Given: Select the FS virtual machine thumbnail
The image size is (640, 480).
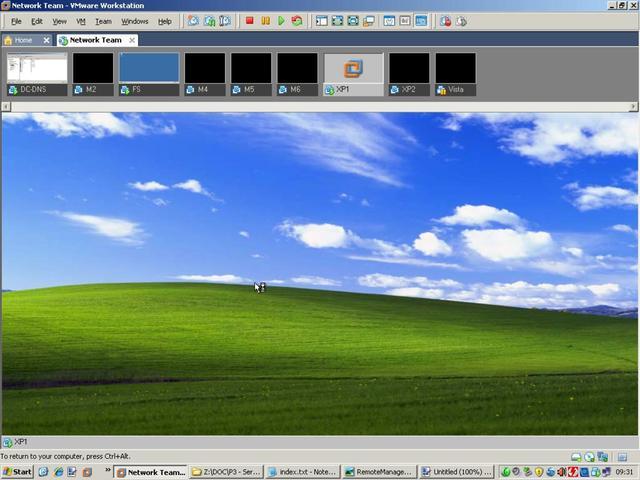Looking at the screenshot, I should click(149, 69).
